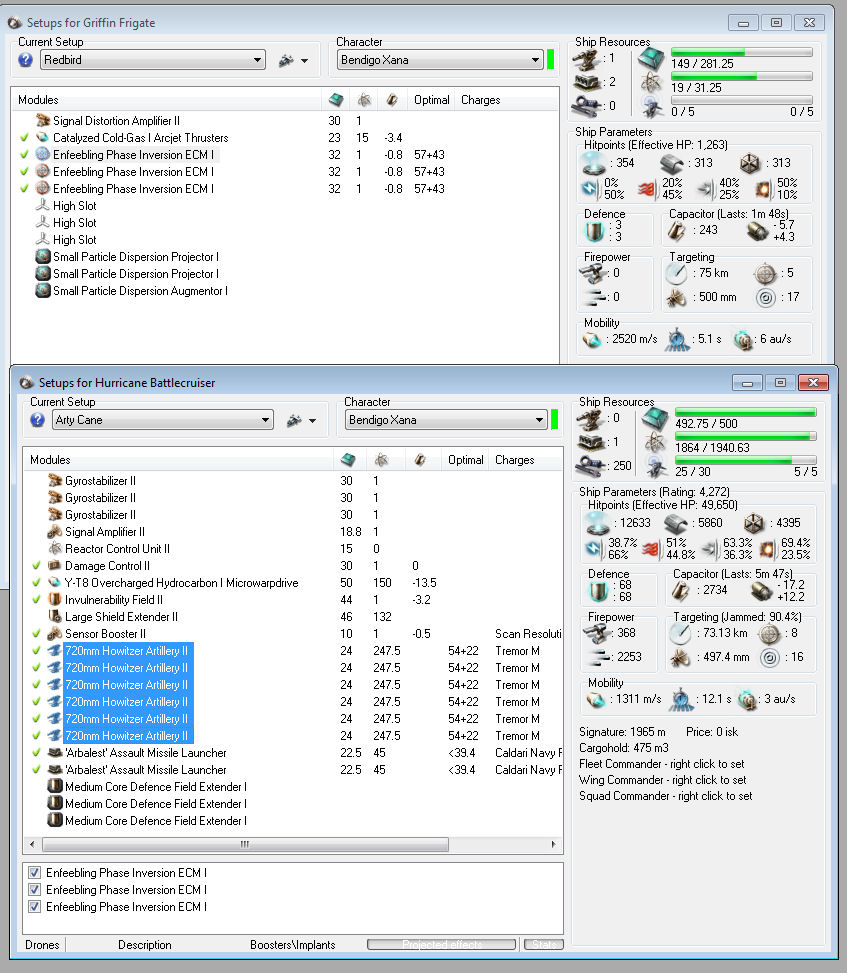Click Hurricane armor hitpoints icon showing 5860

[675, 524]
